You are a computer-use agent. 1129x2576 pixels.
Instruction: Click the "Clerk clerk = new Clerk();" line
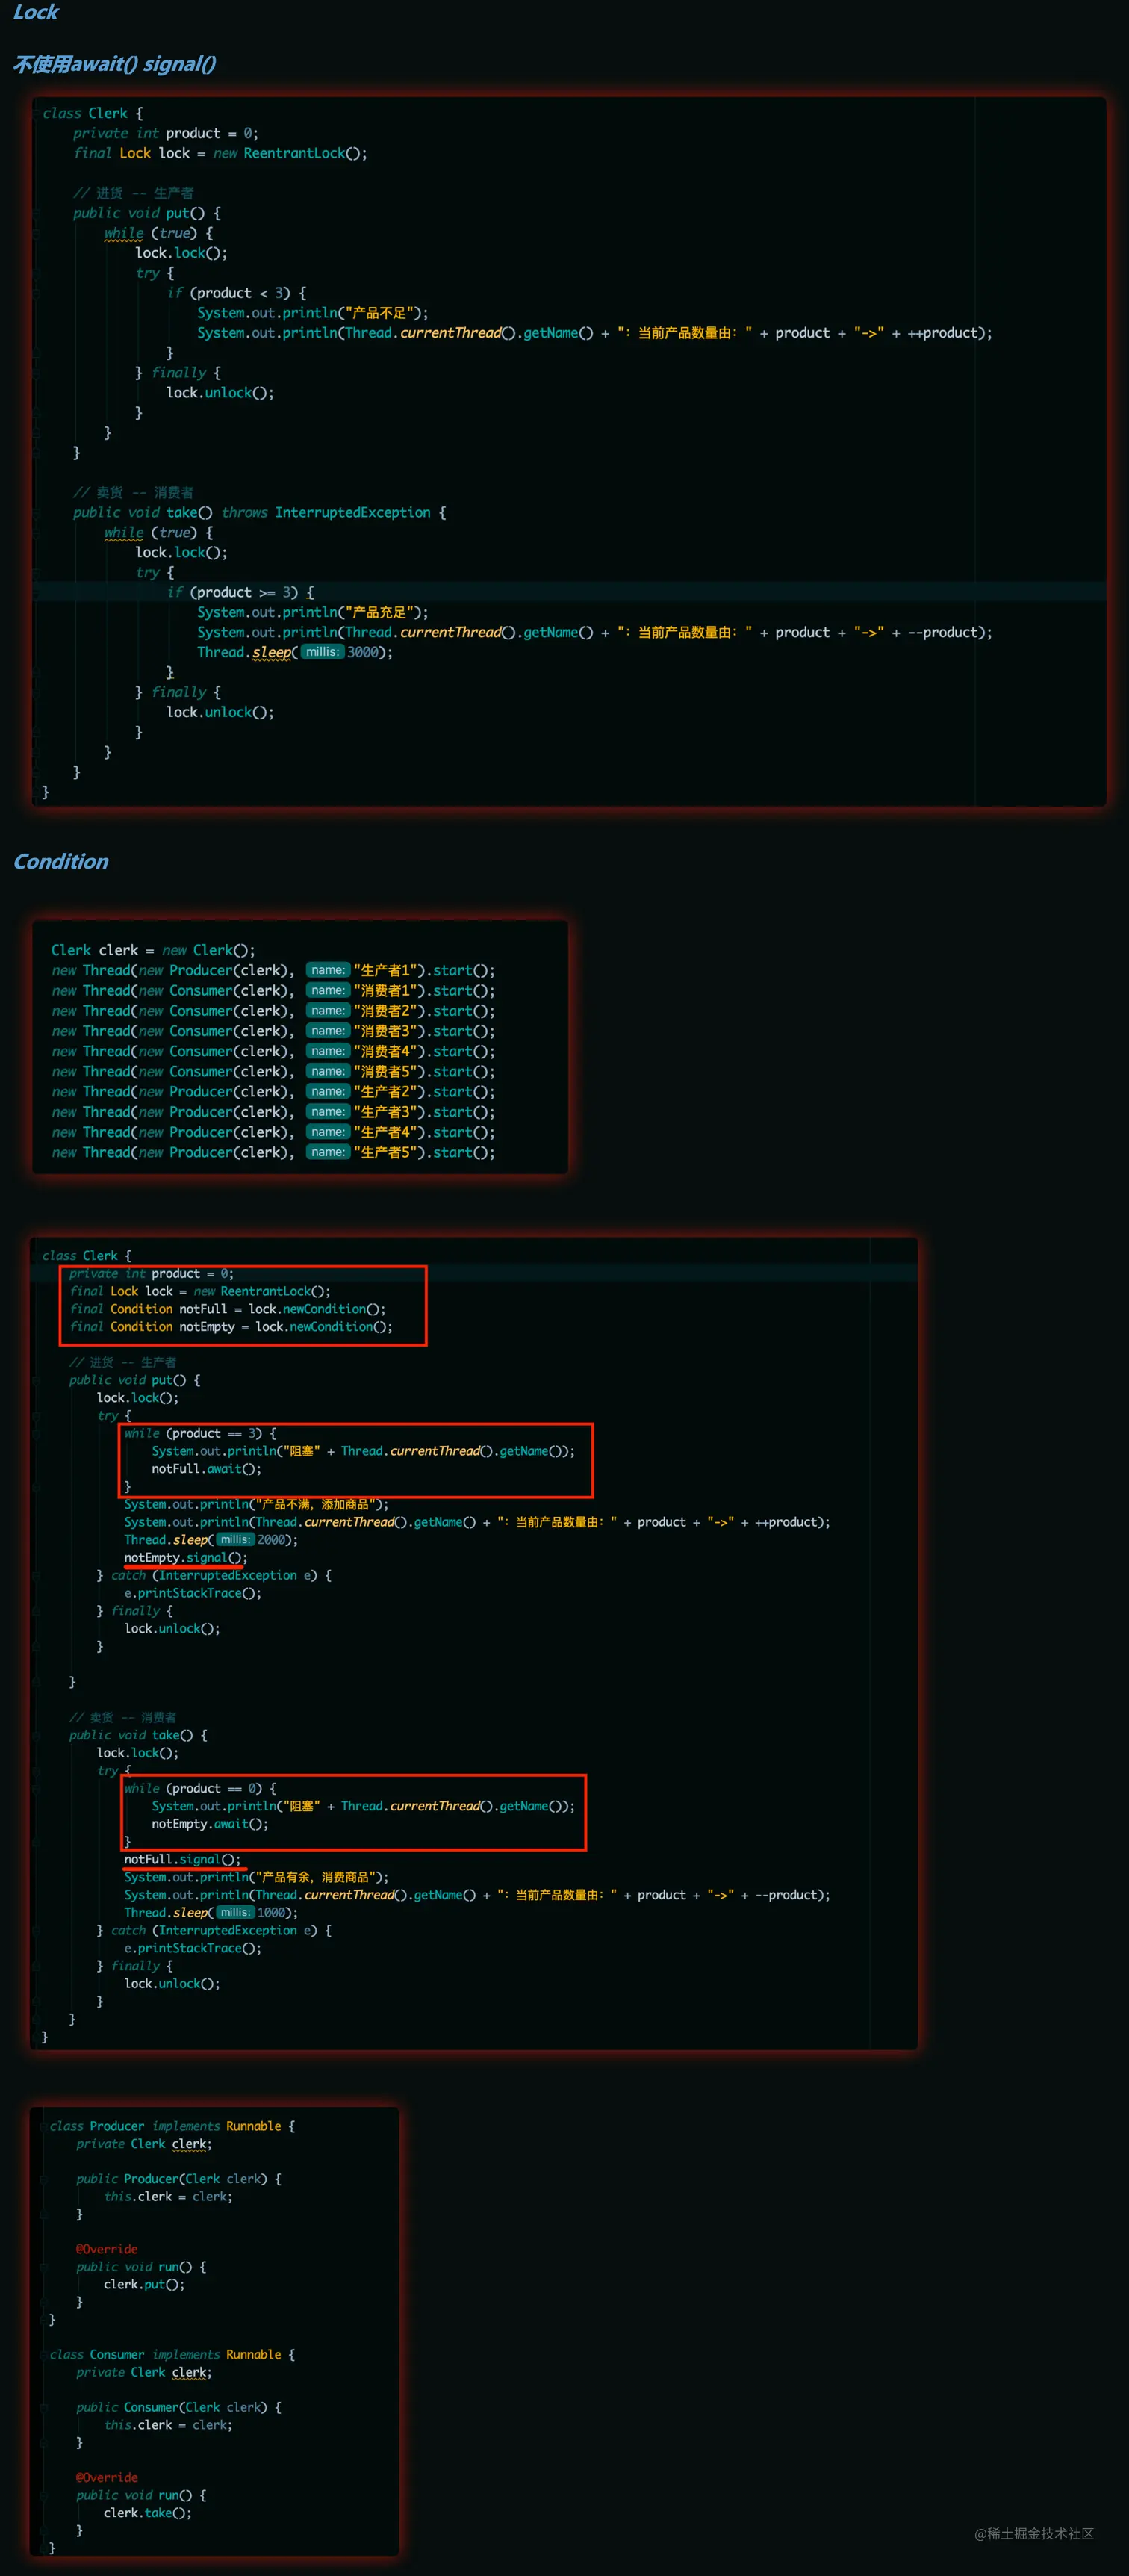click(x=153, y=950)
